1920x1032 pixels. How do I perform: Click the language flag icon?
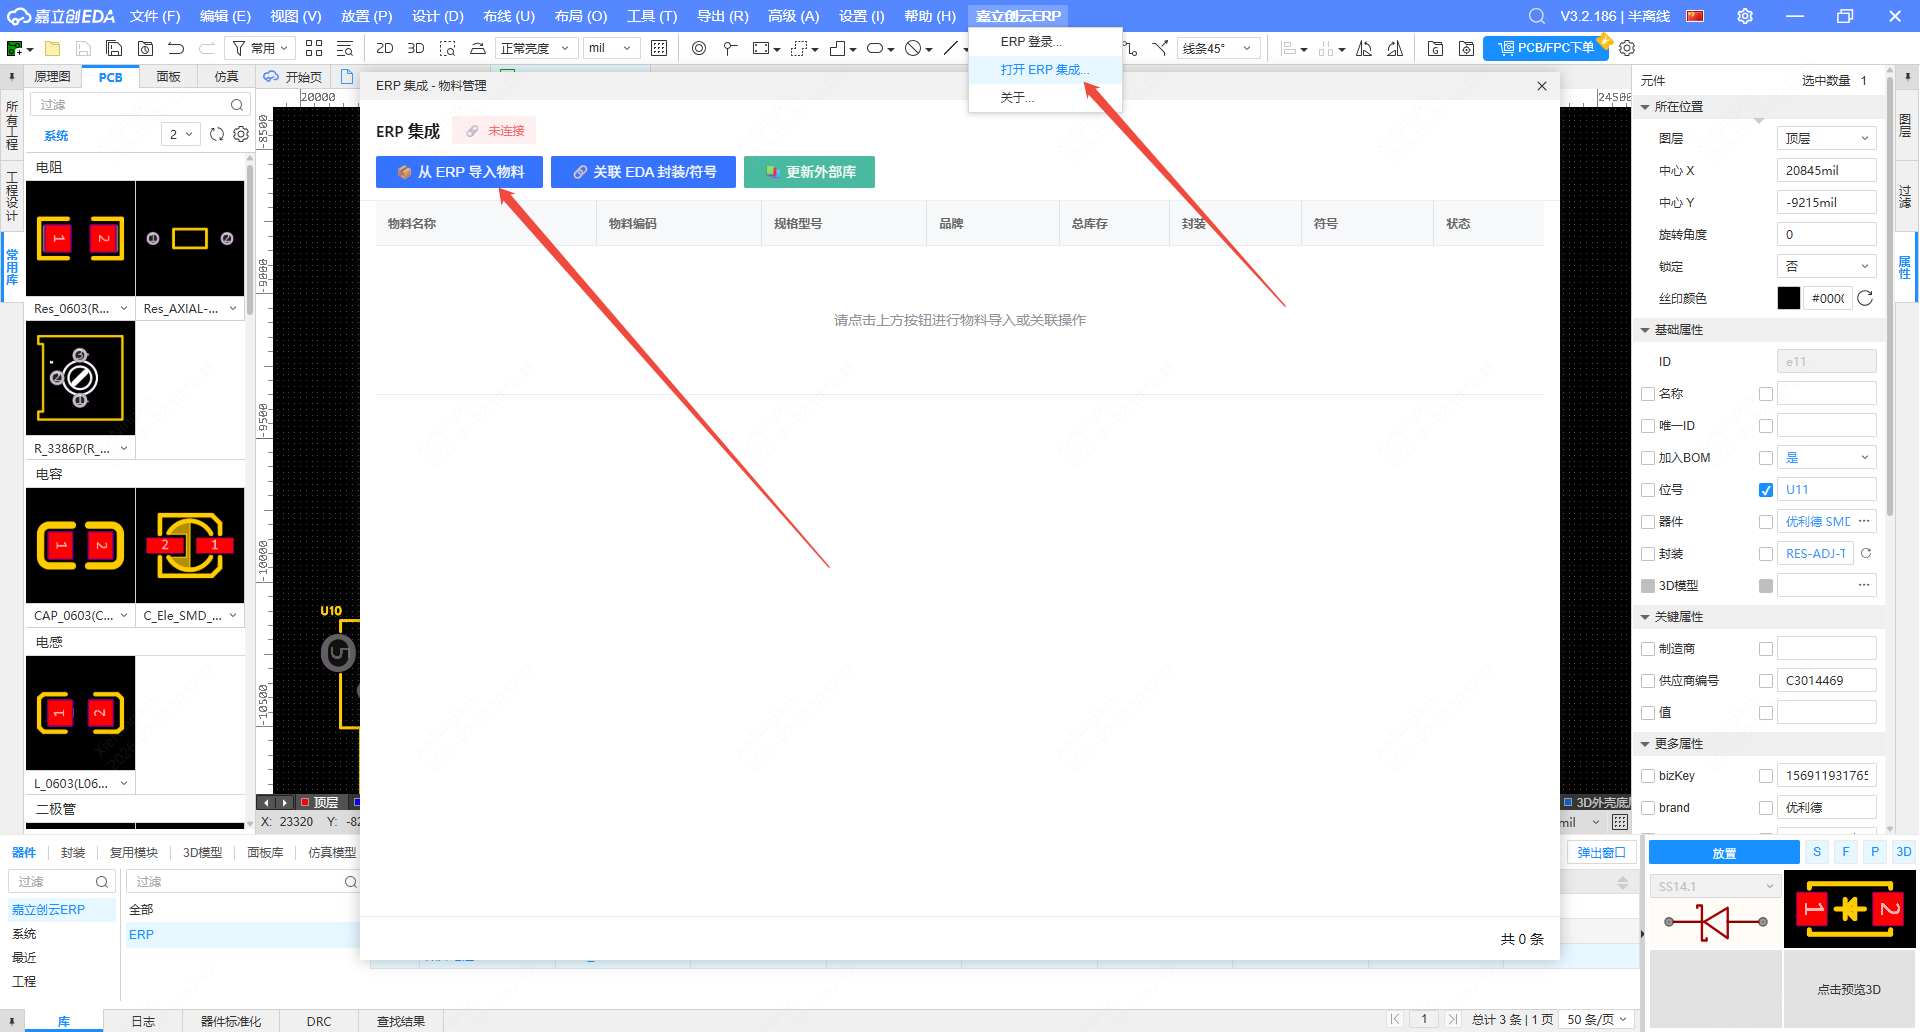[1695, 16]
